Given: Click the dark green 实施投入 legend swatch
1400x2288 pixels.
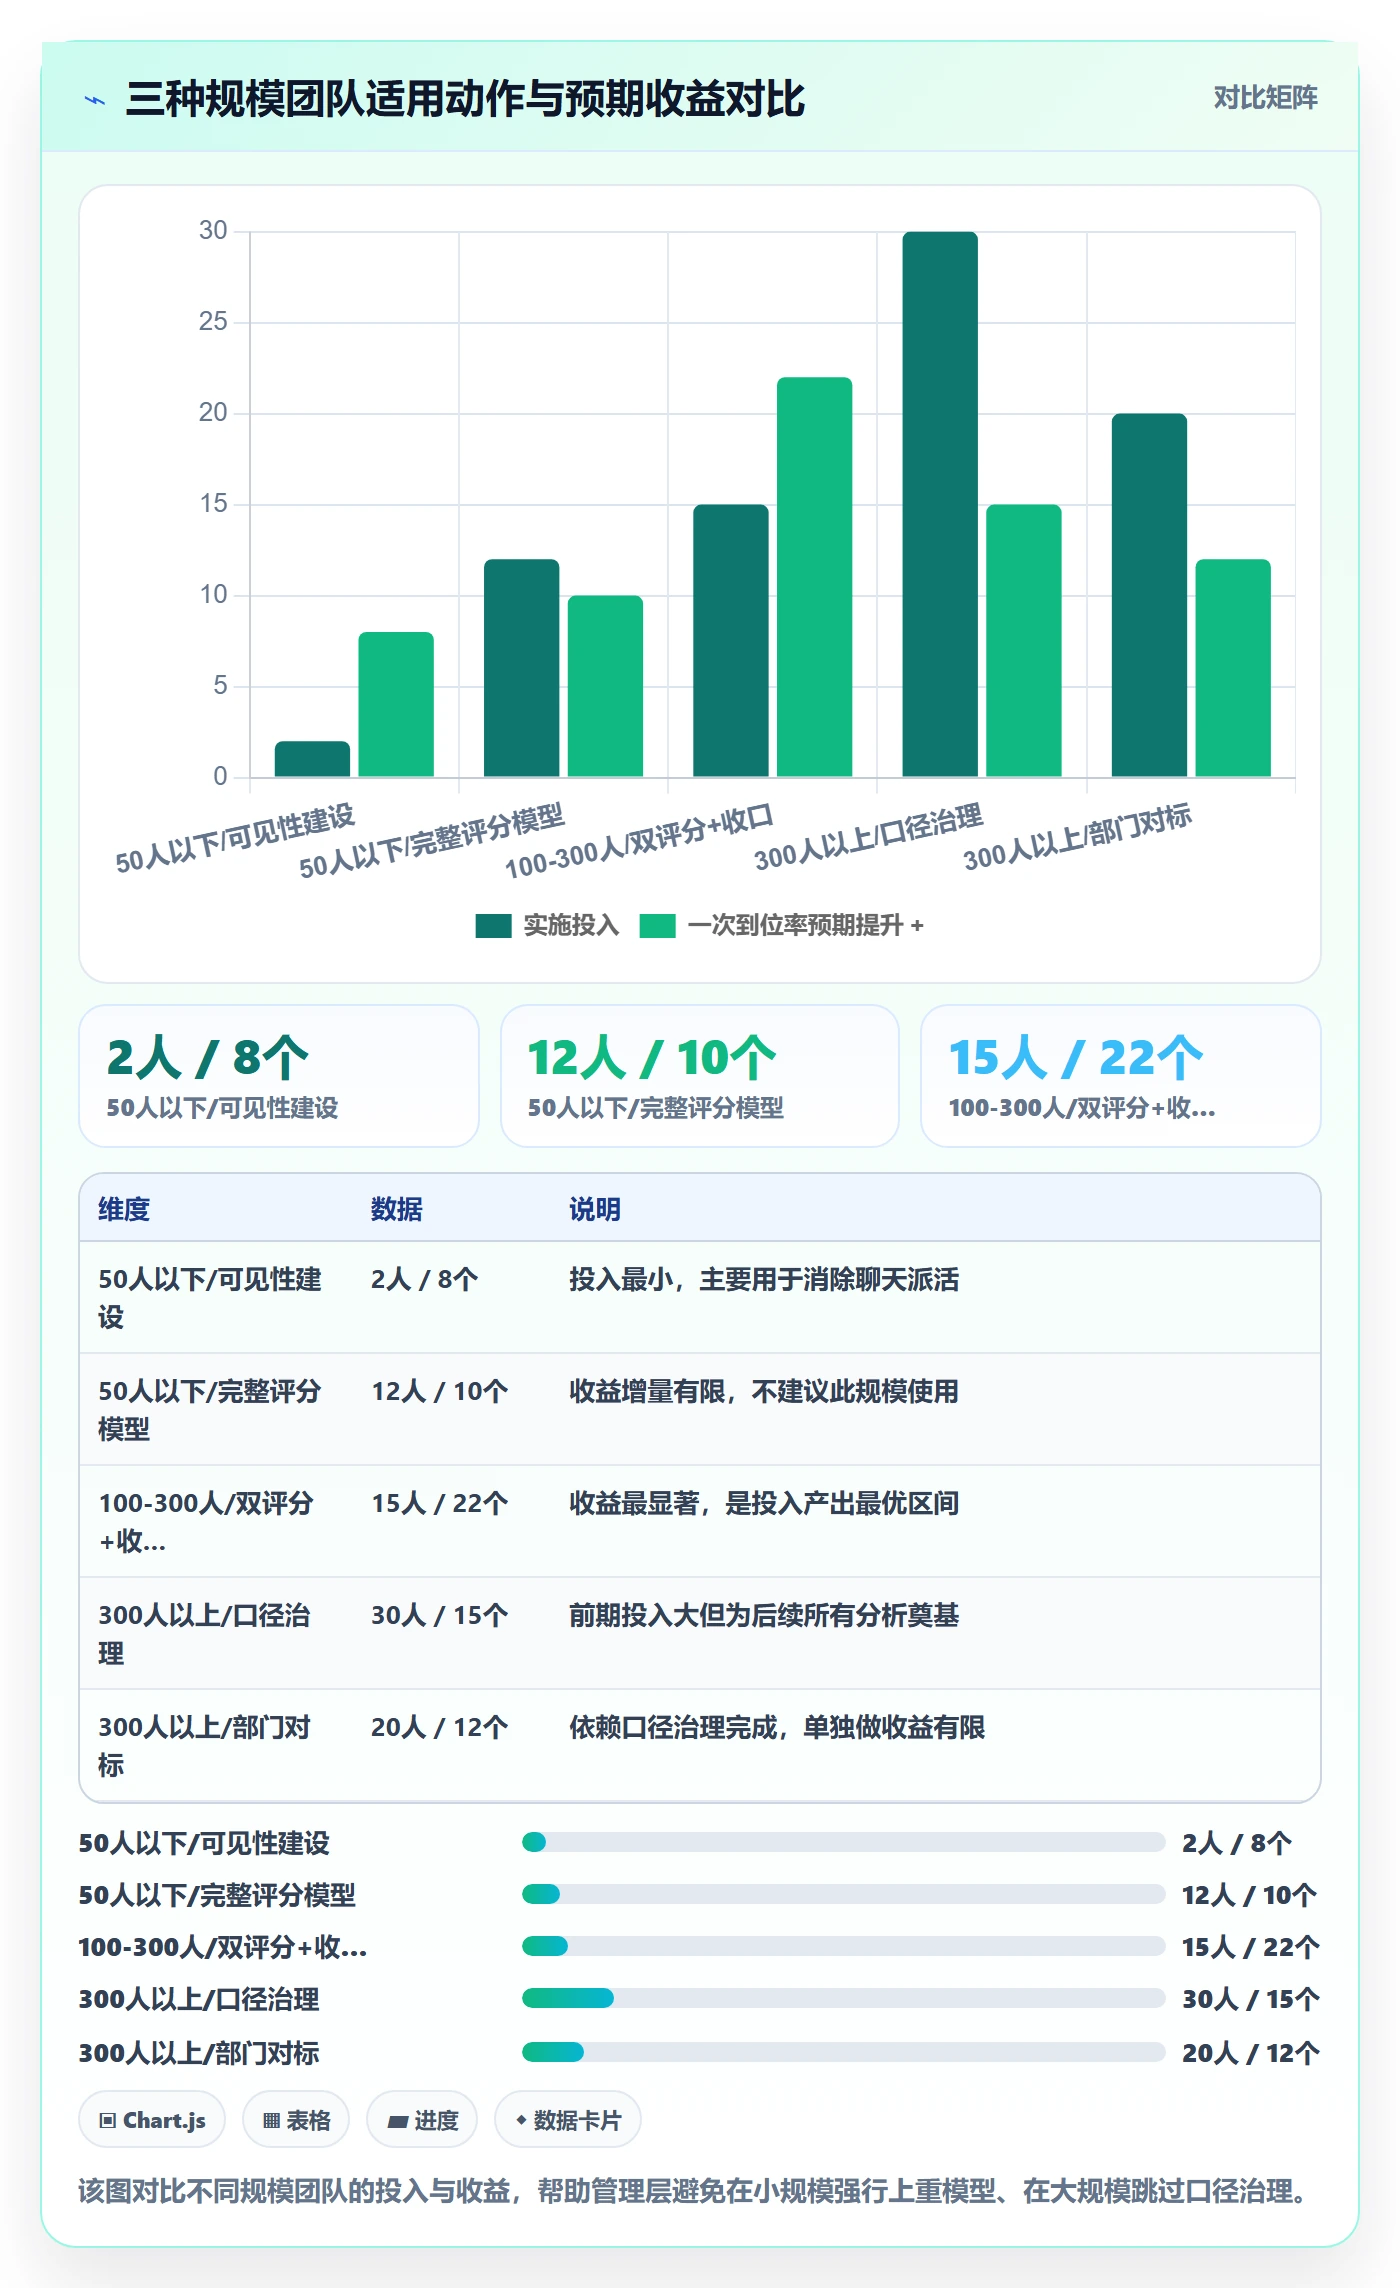Looking at the screenshot, I should (x=493, y=926).
